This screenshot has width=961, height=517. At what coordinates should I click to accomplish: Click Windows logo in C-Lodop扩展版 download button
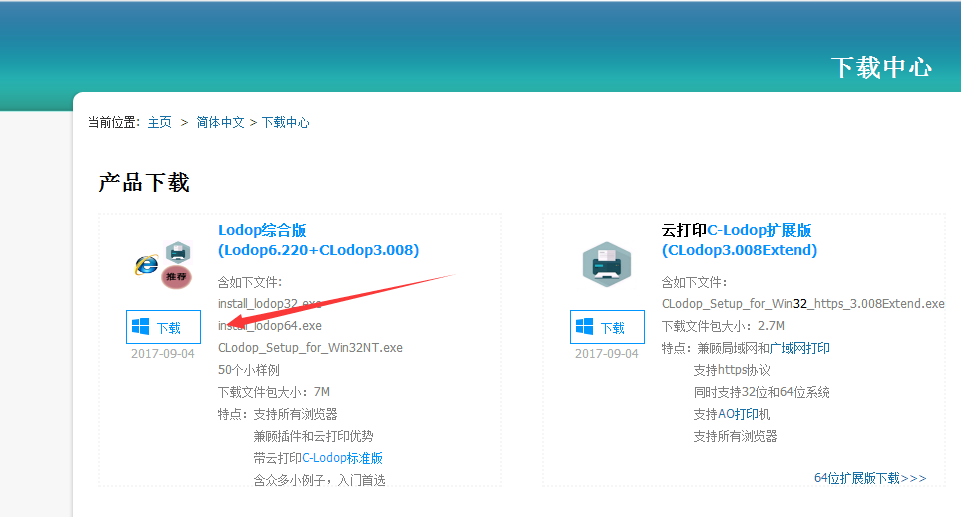[585, 327]
